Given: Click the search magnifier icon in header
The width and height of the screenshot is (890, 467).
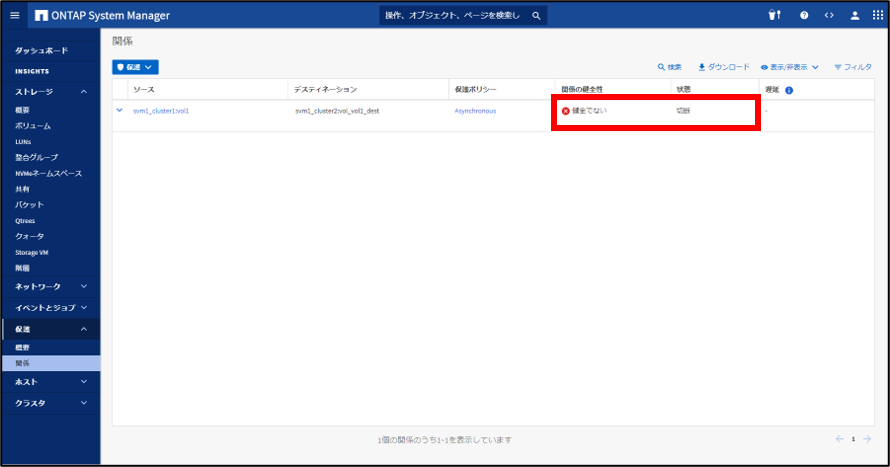Looking at the screenshot, I should point(536,16).
